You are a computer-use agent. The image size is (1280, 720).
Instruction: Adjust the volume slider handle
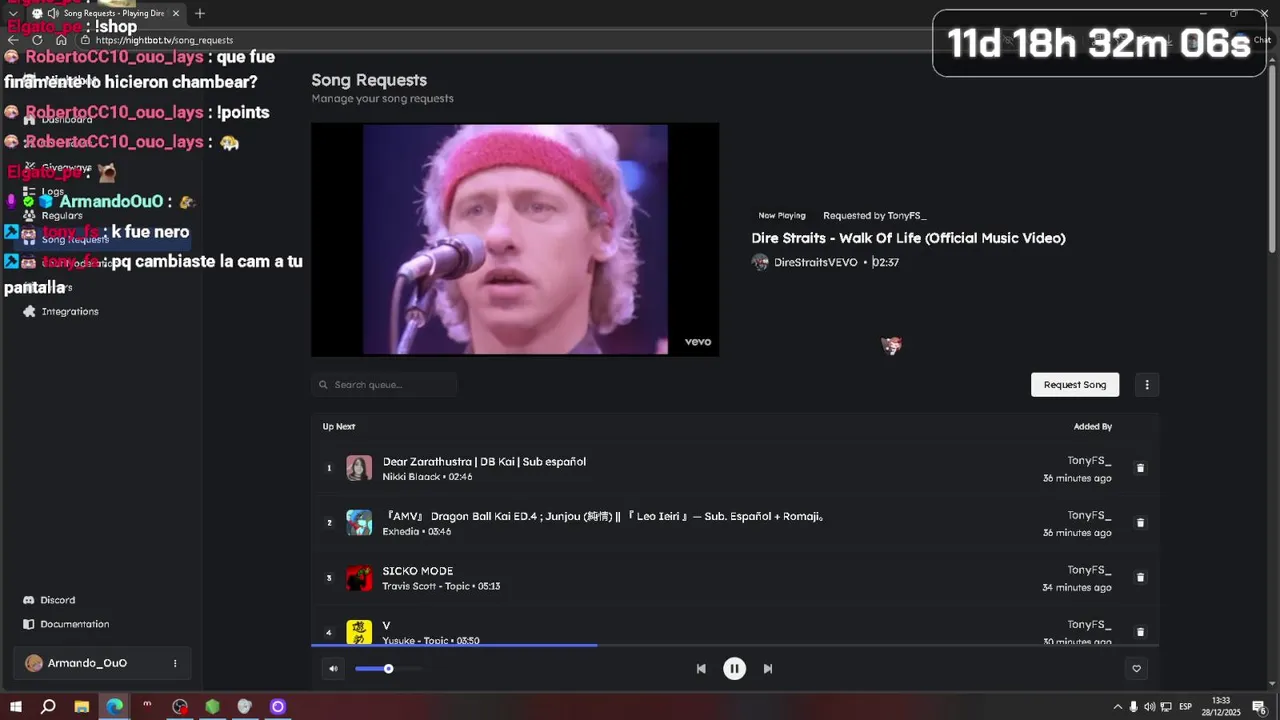[388, 669]
